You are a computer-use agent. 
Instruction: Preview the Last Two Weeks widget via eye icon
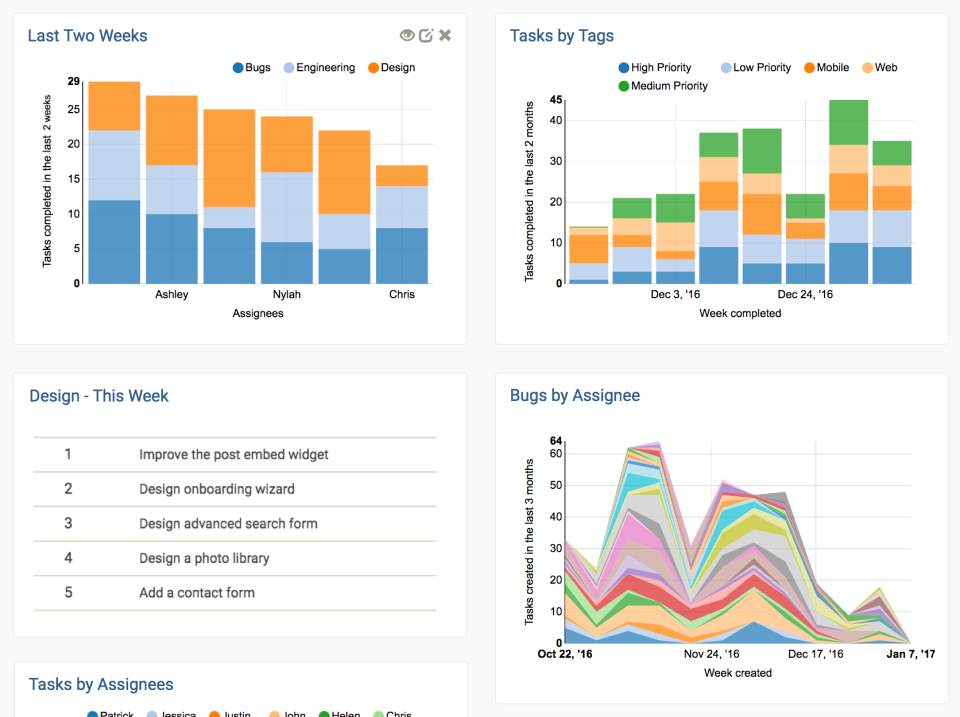point(407,35)
